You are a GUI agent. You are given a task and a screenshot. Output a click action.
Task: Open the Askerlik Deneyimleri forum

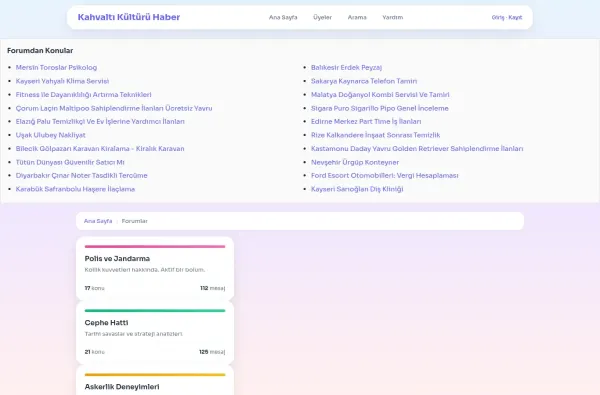point(122,387)
